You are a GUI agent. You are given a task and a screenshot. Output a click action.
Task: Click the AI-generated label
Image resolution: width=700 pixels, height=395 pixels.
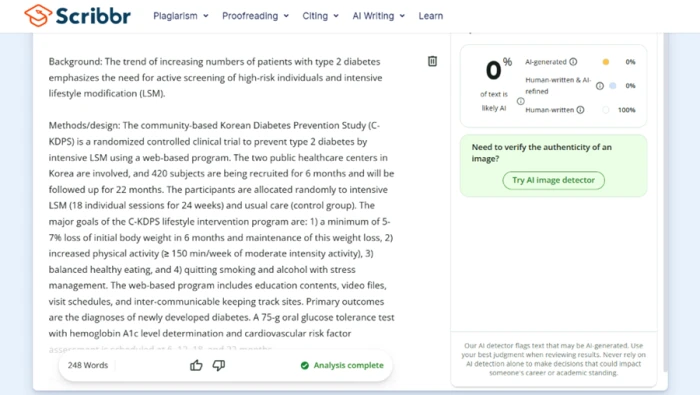click(x=546, y=62)
